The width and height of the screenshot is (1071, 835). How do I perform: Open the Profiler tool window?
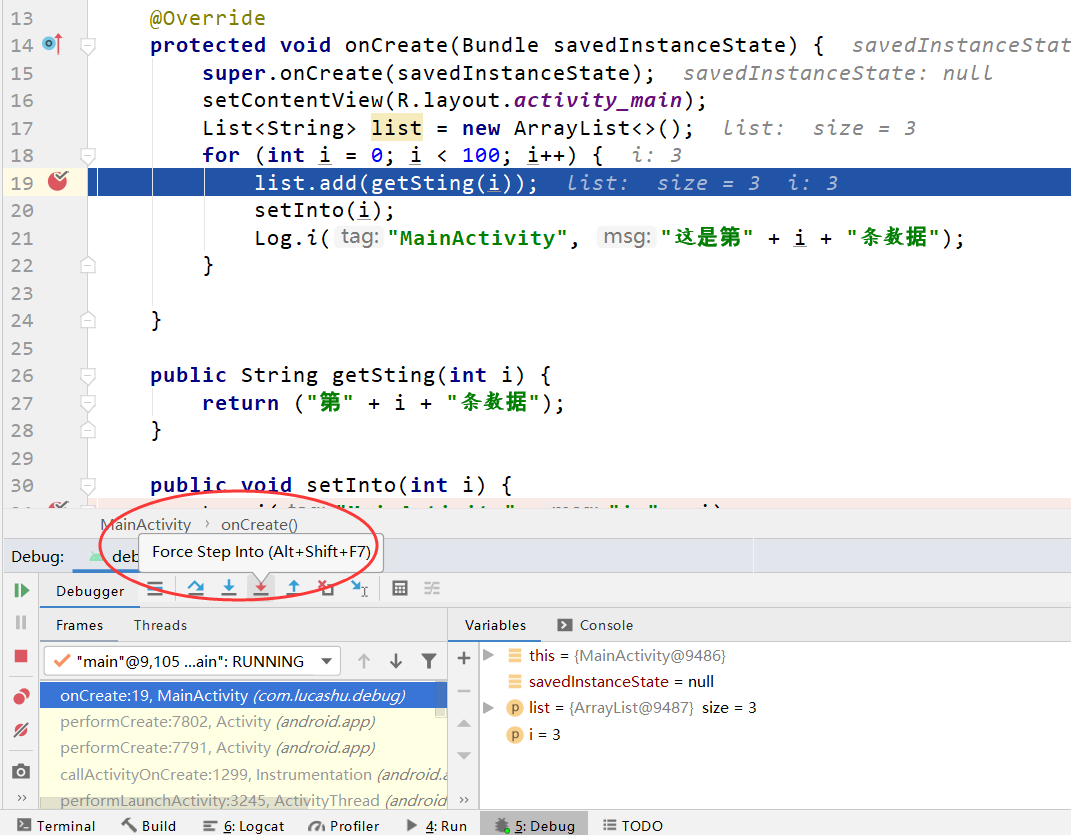click(344, 825)
